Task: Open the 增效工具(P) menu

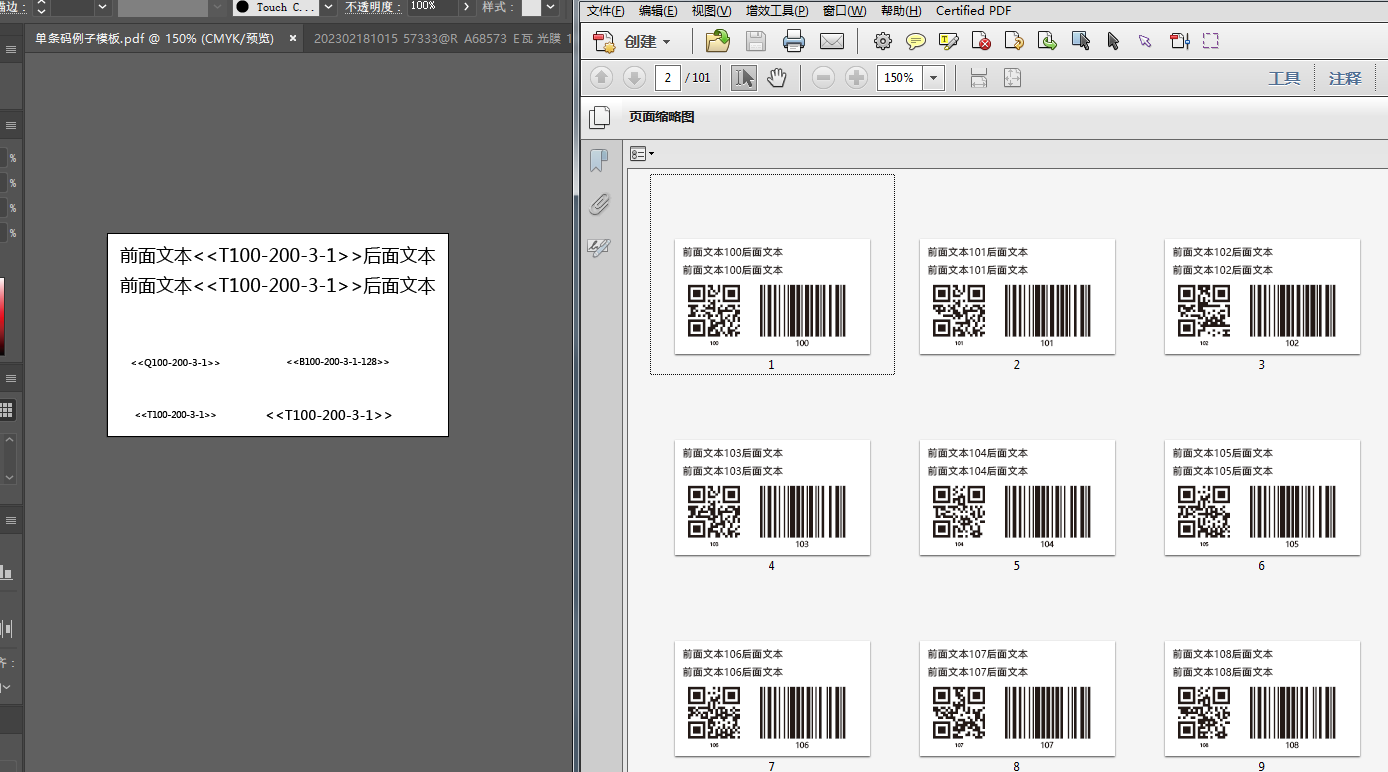Action: click(x=777, y=11)
